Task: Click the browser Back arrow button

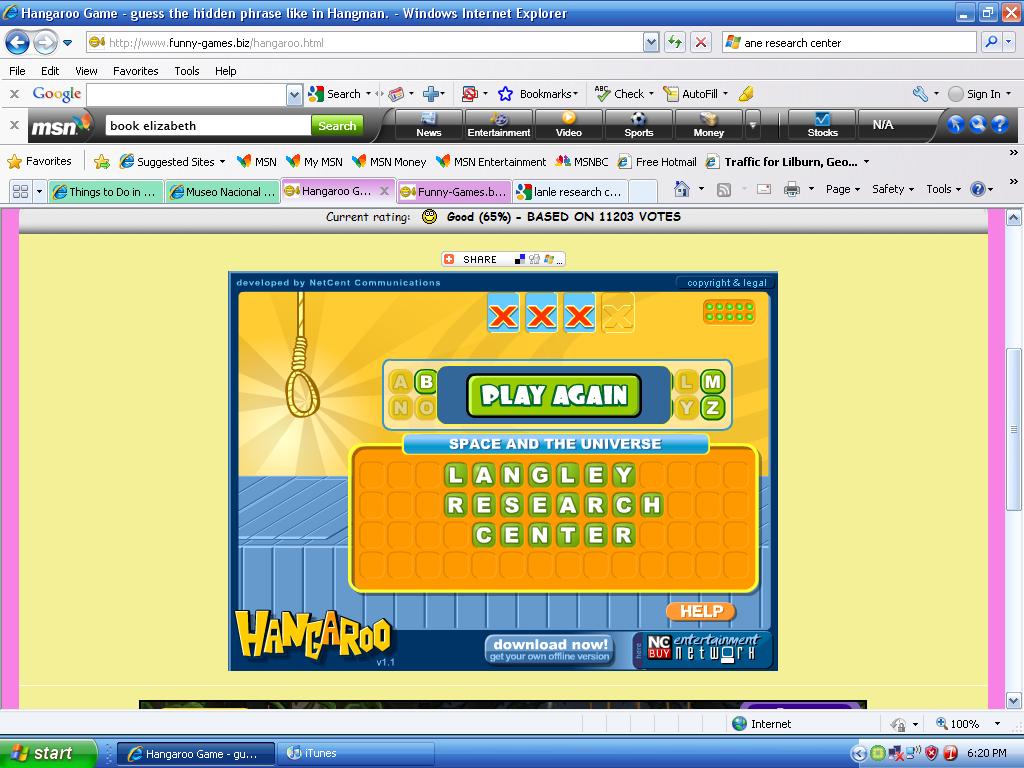Action: (17, 43)
